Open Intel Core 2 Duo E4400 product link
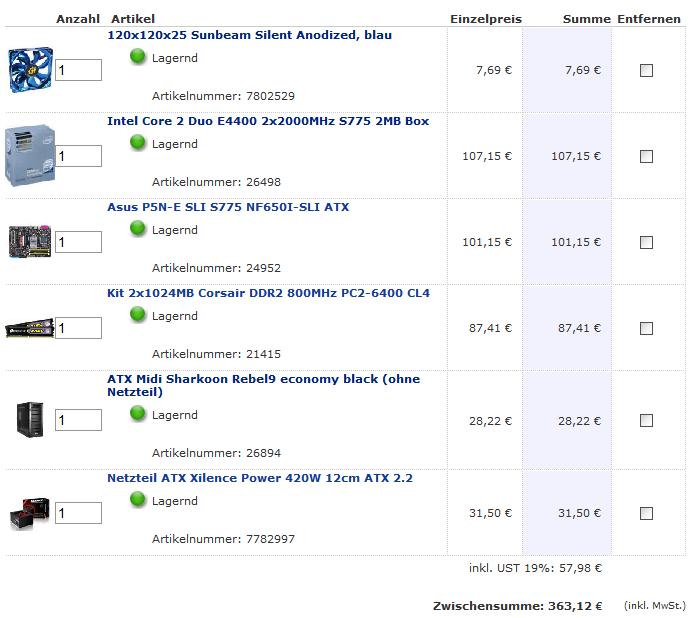Image resolution: width=700 pixels, height=618 pixels. coord(268,121)
